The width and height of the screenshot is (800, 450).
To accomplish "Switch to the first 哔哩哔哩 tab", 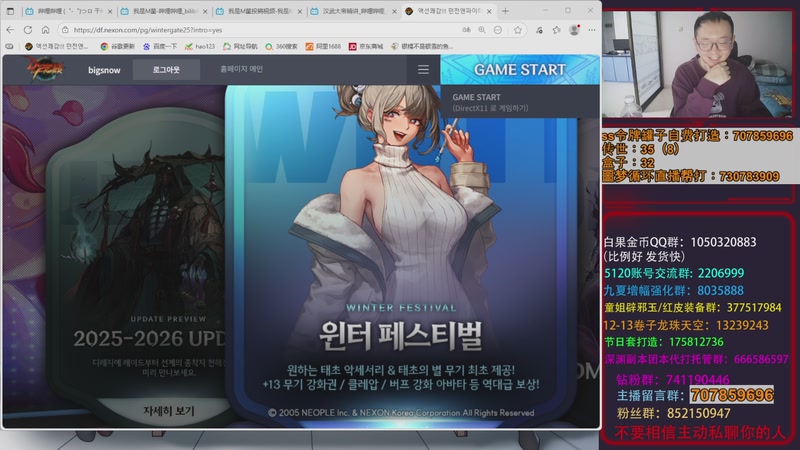I will coord(68,11).
